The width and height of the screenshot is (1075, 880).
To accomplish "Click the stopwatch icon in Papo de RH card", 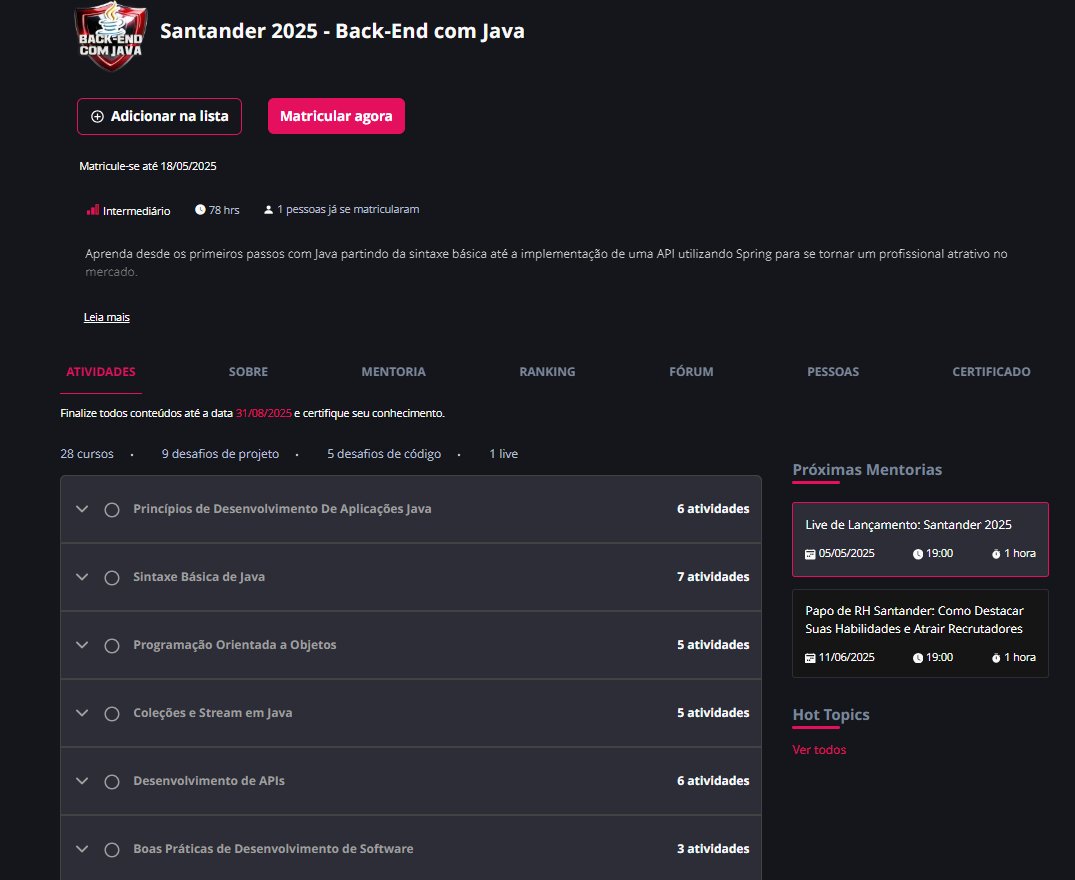I will click(996, 658).
